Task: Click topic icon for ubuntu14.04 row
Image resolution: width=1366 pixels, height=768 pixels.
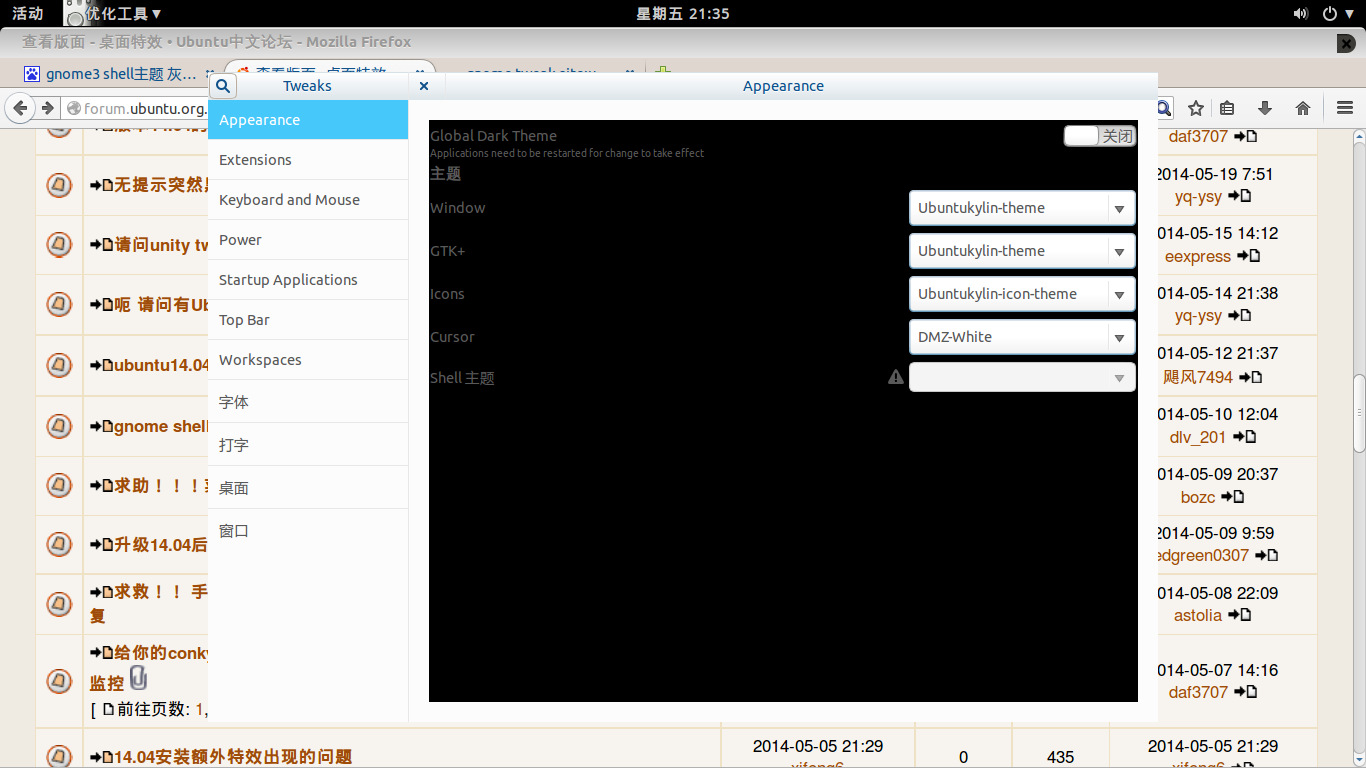Action: click(x=59, y=365)
